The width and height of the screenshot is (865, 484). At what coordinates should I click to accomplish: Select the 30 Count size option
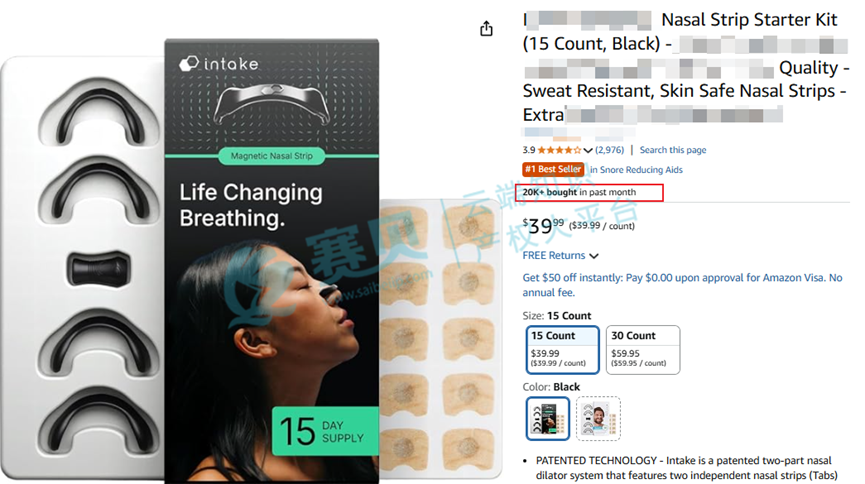(643, 350)
